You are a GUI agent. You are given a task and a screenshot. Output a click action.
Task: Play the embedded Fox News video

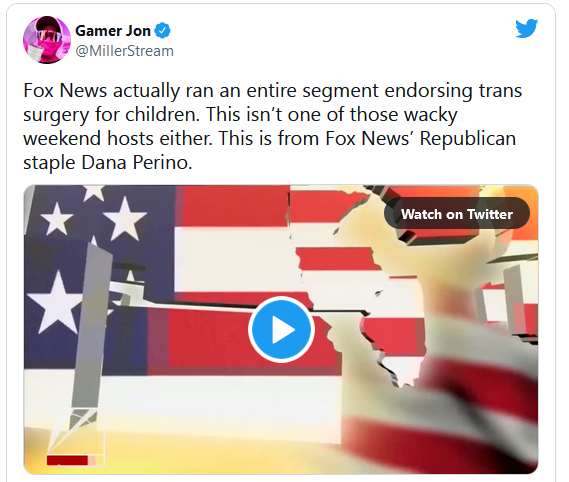coord(281,329)
